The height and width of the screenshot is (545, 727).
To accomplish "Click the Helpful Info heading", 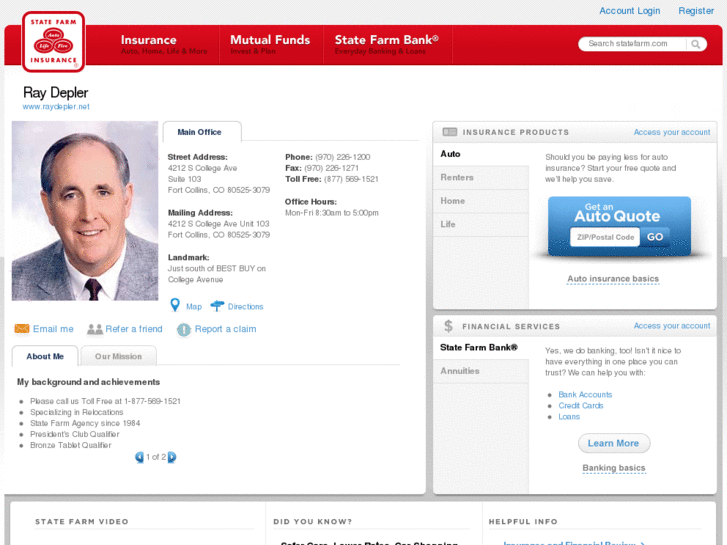I will coord(523,522).
